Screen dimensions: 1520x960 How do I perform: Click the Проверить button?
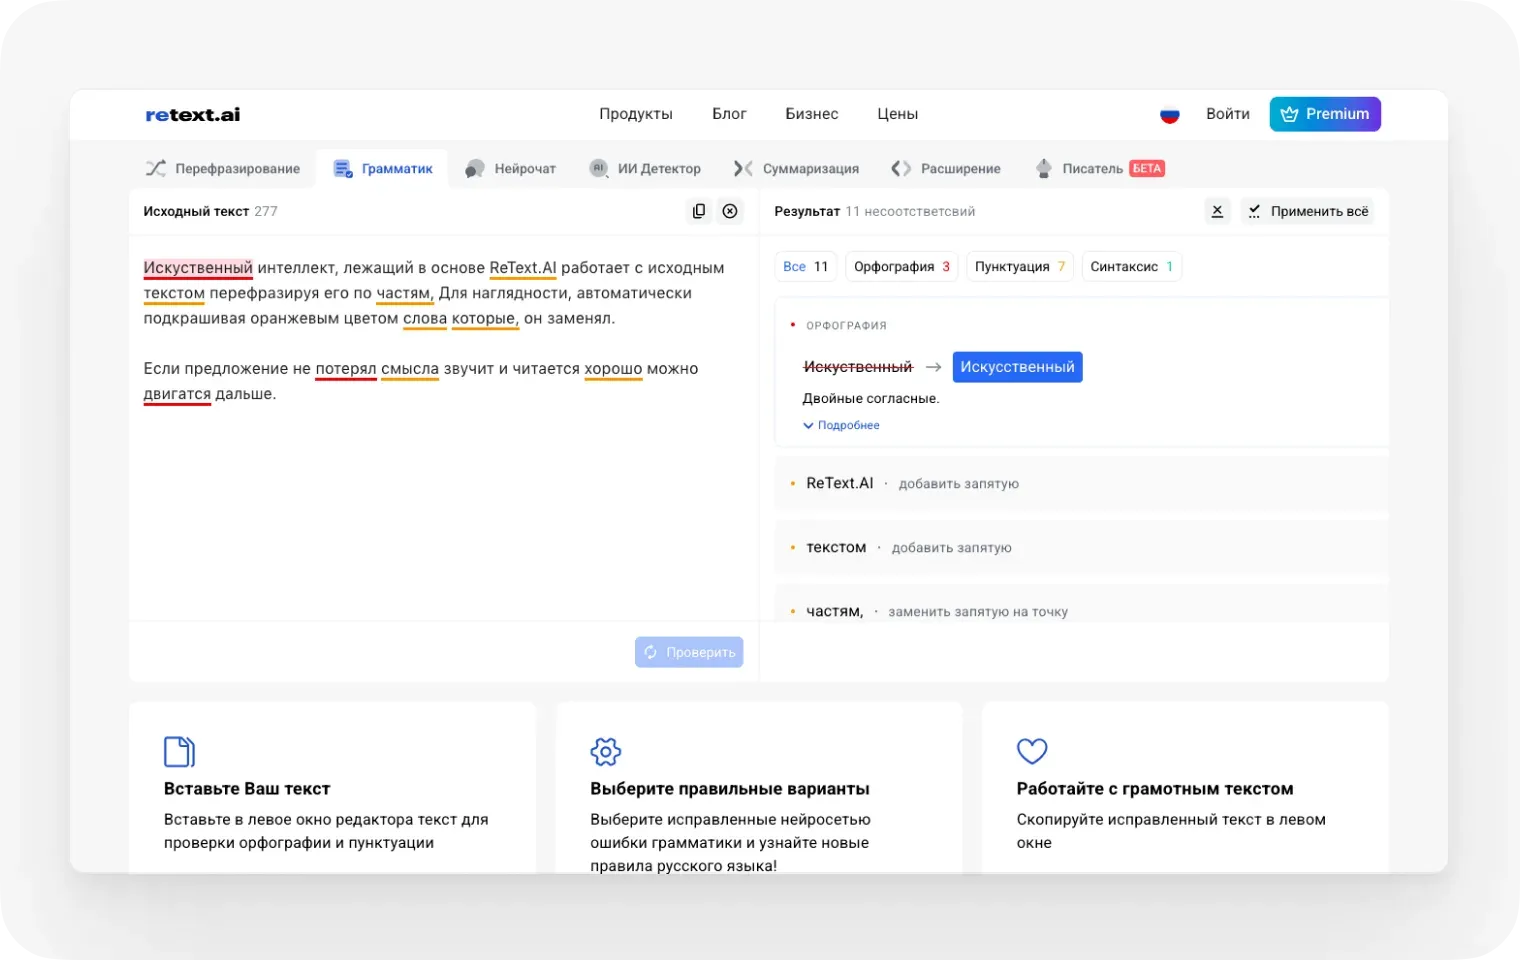point(689,652)
